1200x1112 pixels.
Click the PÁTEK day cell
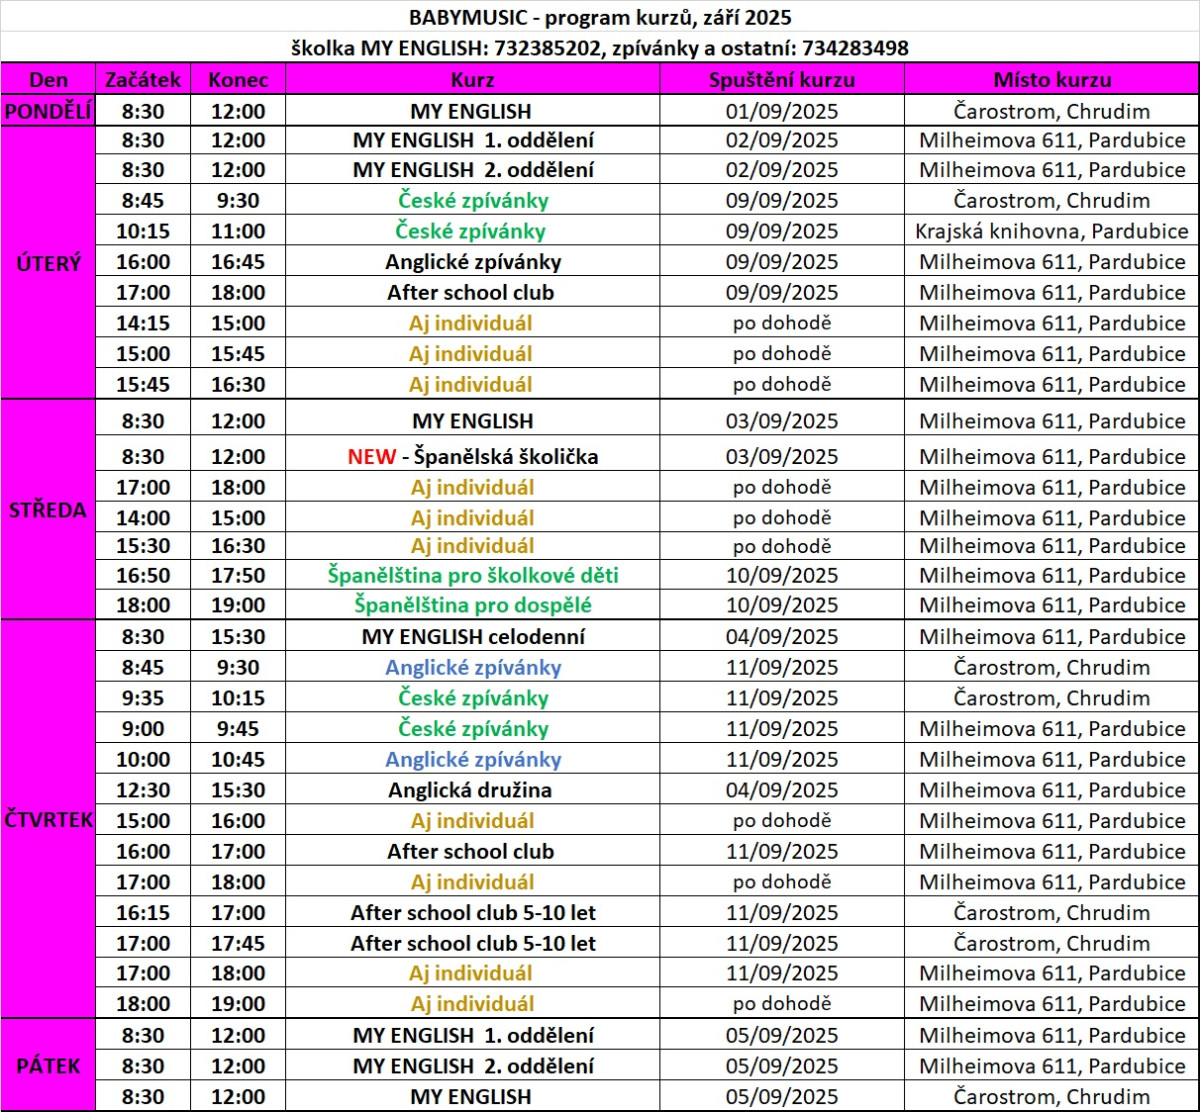pyautogui.click(x=48, y=1065)
